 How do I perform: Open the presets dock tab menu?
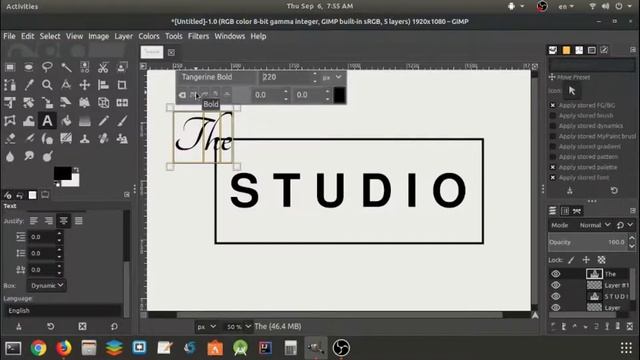point(633,50)
